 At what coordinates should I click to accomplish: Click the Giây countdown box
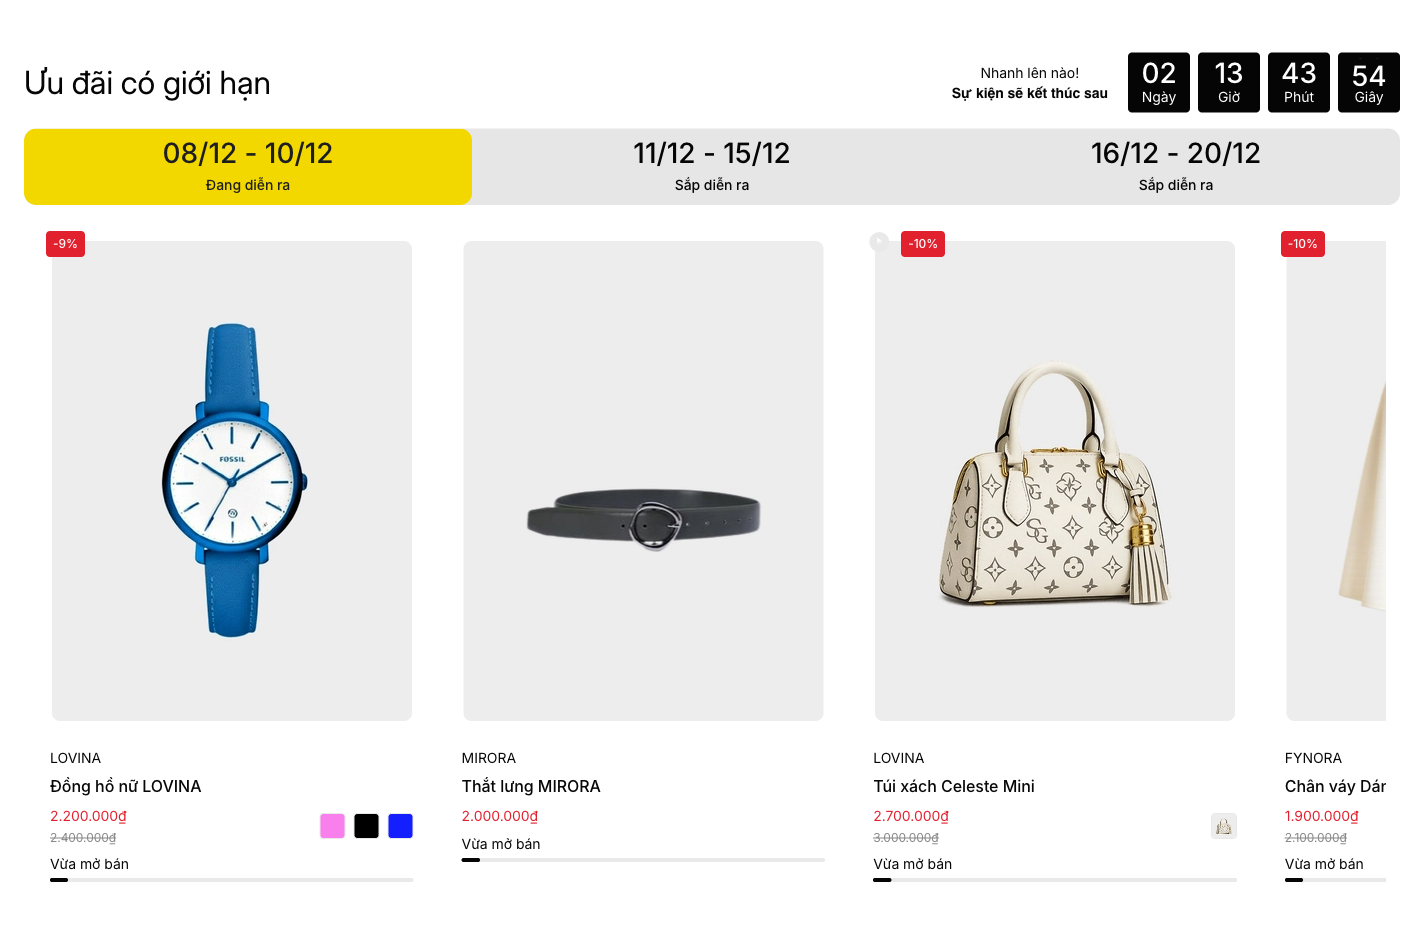tap(1368, 82)
